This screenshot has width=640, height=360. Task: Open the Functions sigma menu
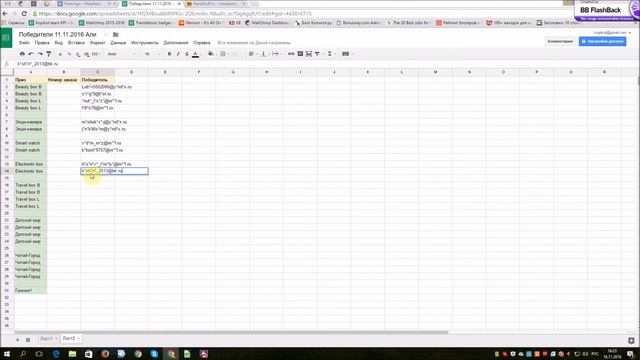point(331,54)
